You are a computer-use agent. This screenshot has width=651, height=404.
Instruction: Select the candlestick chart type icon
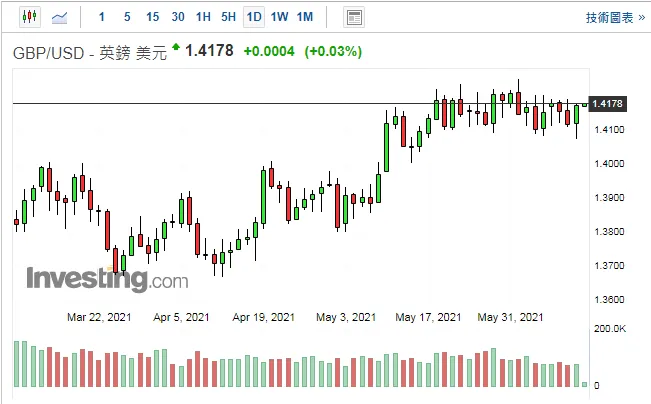pos(30,17)
